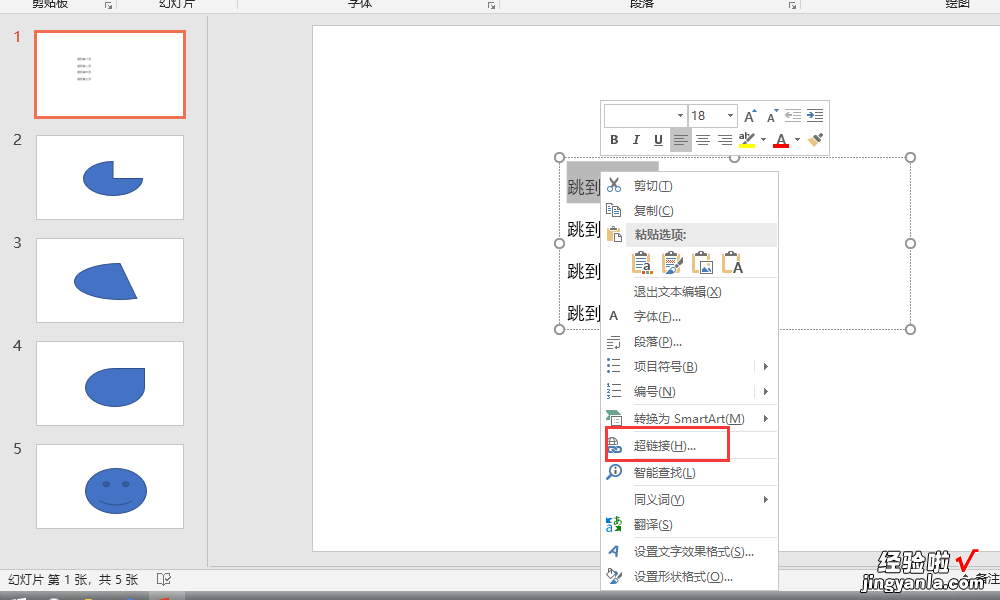Click the format painter brush icon
Image resolution: width=1000 pixels, height=600 pixels.
[x=815, y=140]
